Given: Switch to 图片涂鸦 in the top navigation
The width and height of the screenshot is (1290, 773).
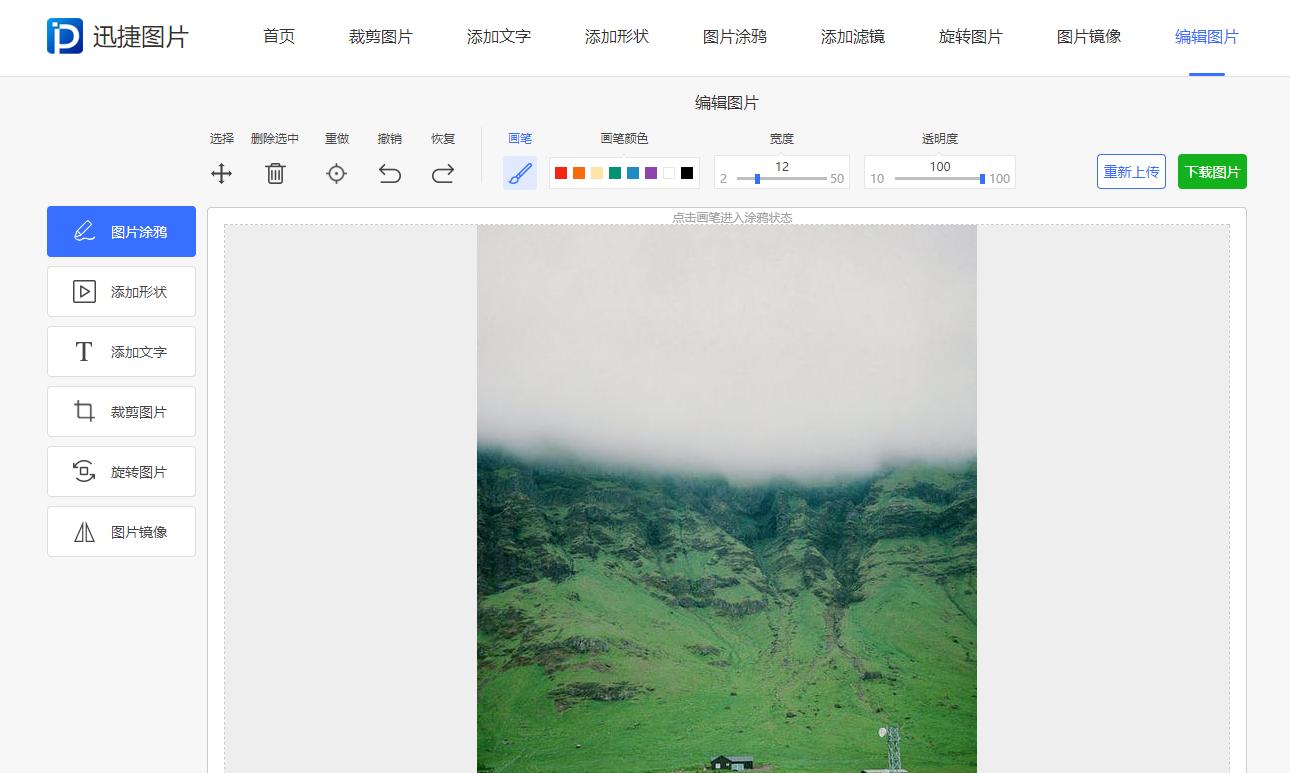Looking at the screenshot, I should [x=734, y=37].
